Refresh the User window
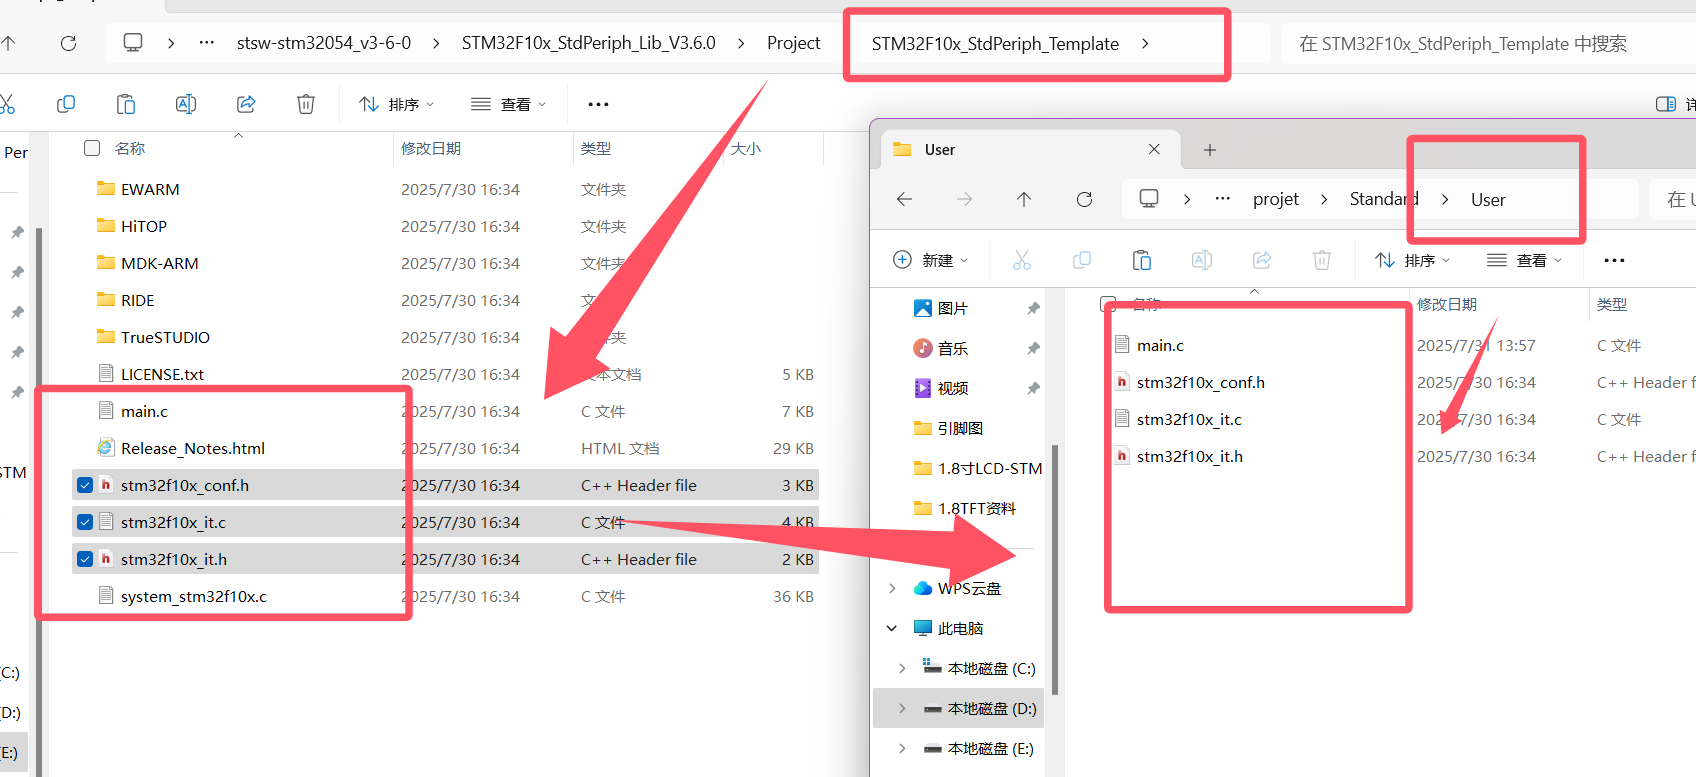 pyautogui.click(x=1084, y=199)
